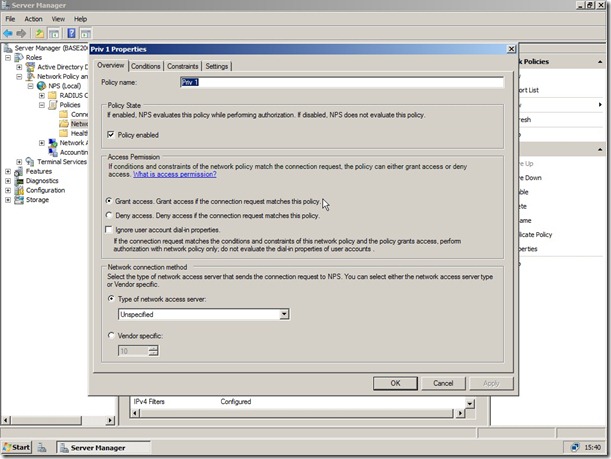Click the Policy name input field
Image resolution: width=611 pixels, height=459 pixels.
pos(342,82)
